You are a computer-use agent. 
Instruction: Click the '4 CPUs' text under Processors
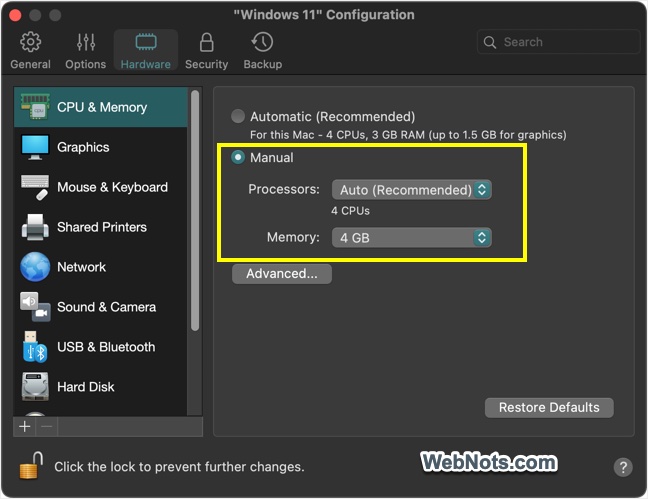pyautogui.click(x=350, y=211)
